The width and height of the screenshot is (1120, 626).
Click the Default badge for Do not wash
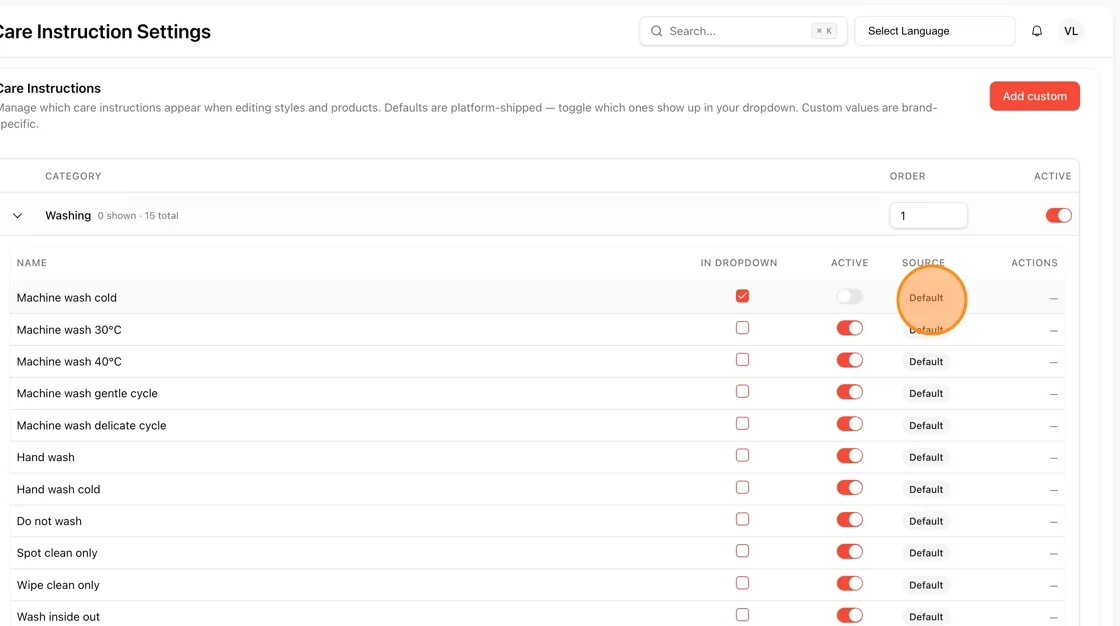[x=926, y=521]
